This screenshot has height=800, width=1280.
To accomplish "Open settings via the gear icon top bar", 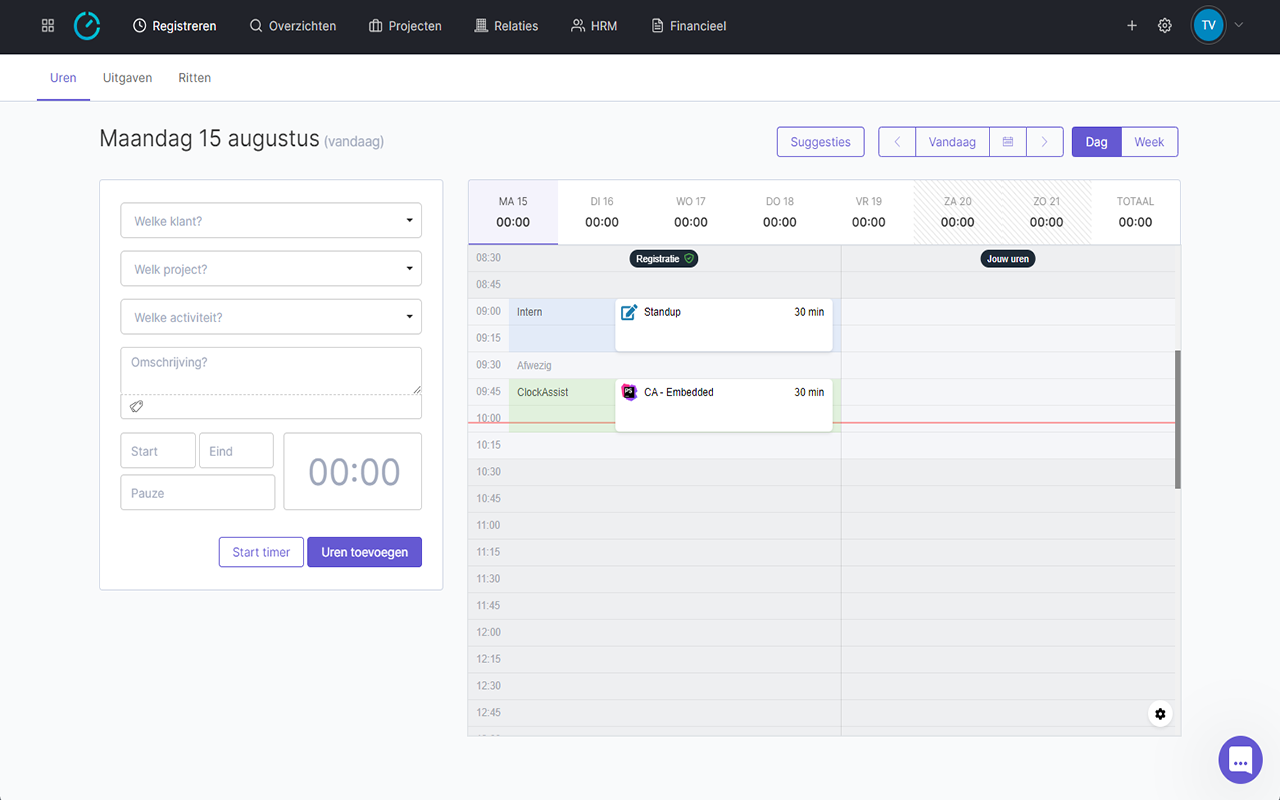I will click(1164, 25).
